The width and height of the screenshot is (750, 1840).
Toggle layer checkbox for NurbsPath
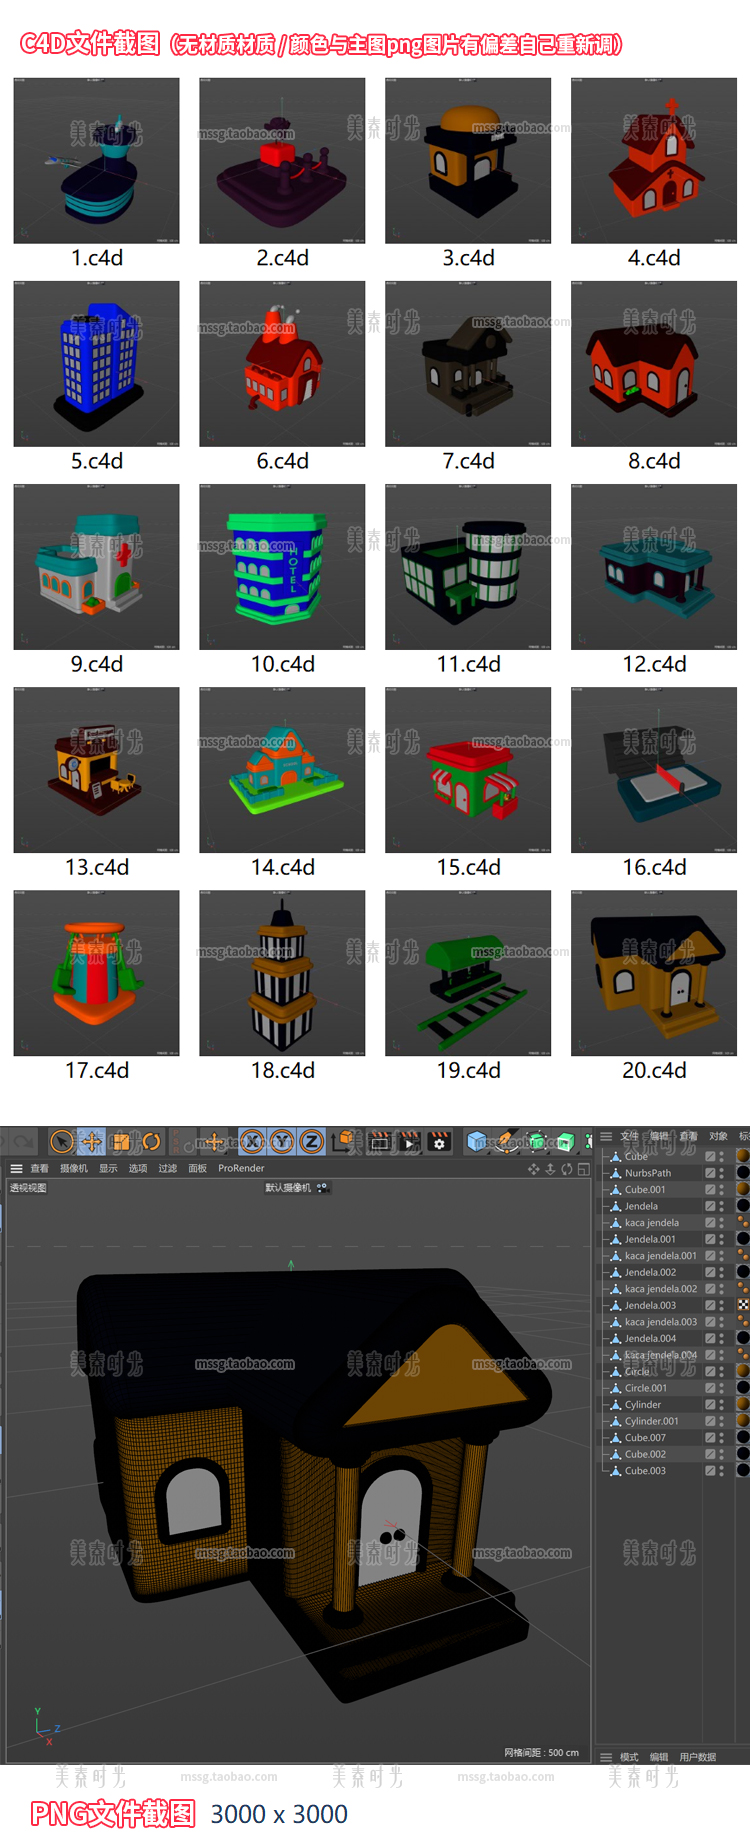[x=710, y=1173]
